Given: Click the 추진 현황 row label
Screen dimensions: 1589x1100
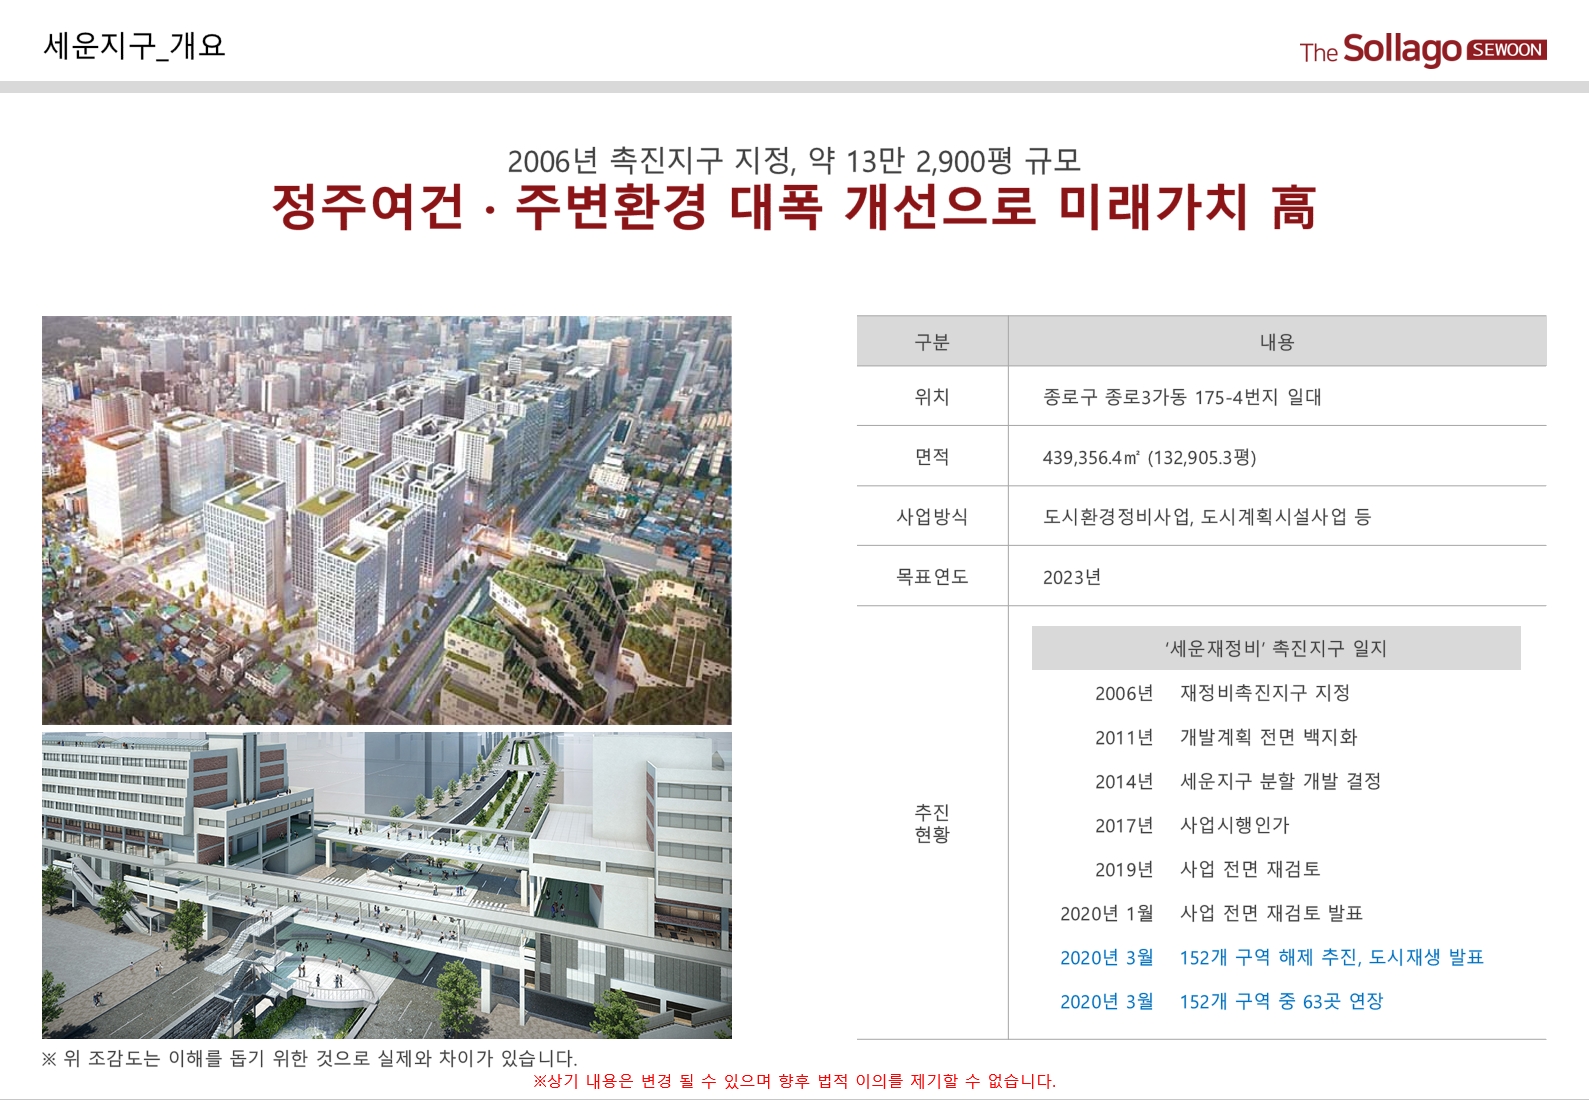Looking at the screenshot, I should click(x=932, y=823).
